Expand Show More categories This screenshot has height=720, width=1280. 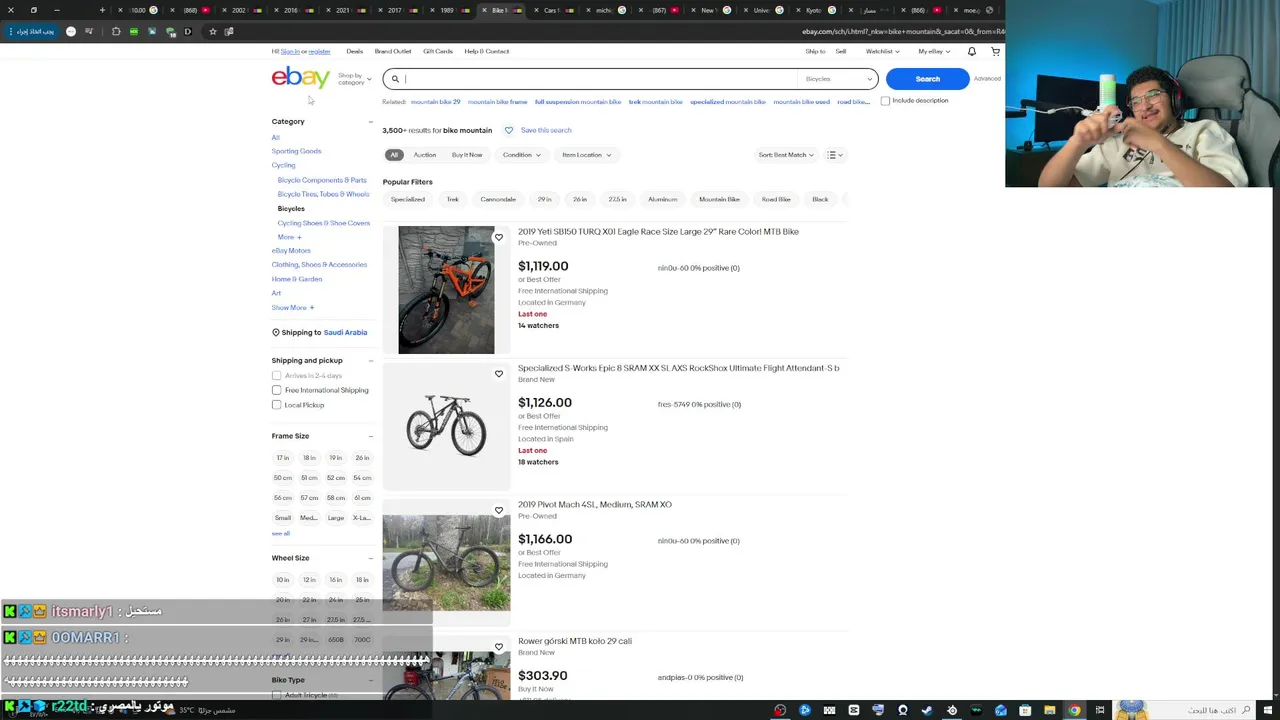click(292, 308)
